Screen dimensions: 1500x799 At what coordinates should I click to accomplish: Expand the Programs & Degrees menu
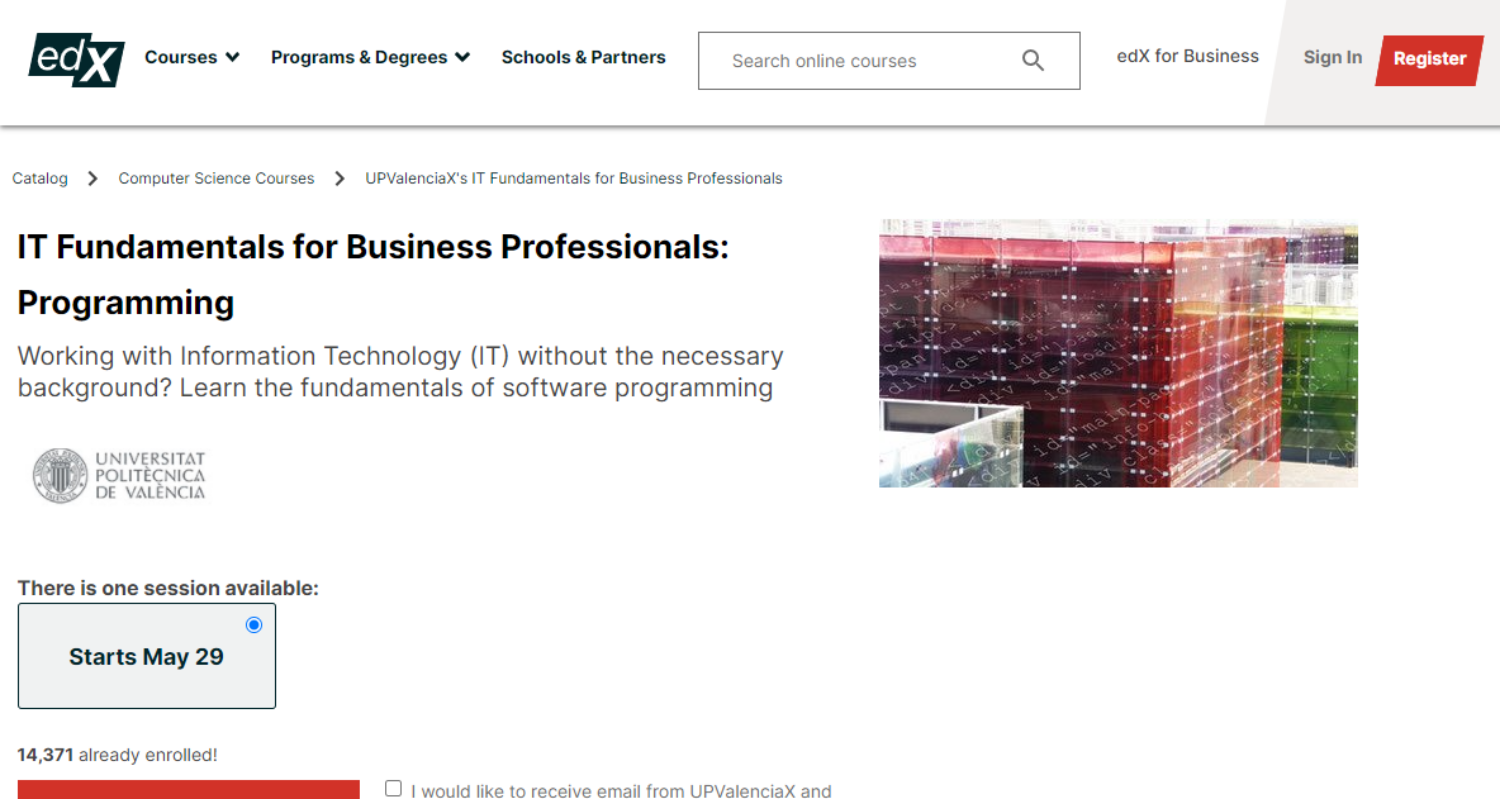370,58
